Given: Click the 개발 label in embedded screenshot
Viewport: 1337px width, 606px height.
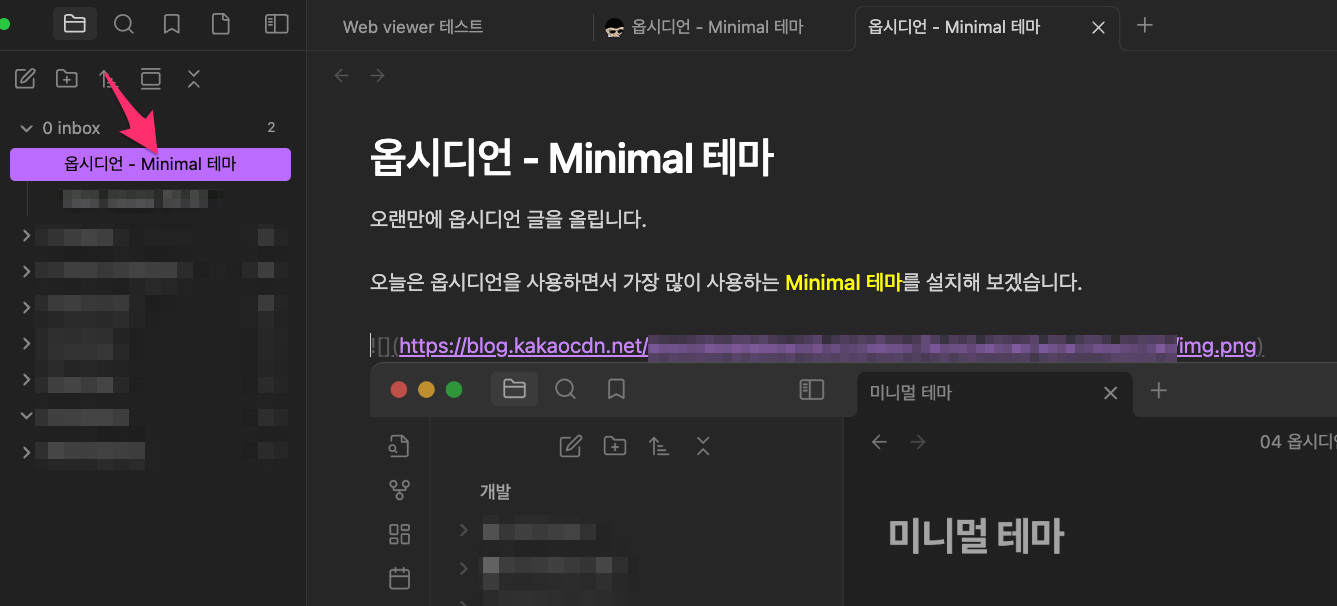Looking at the screenshot, I should tap(496, 491).
